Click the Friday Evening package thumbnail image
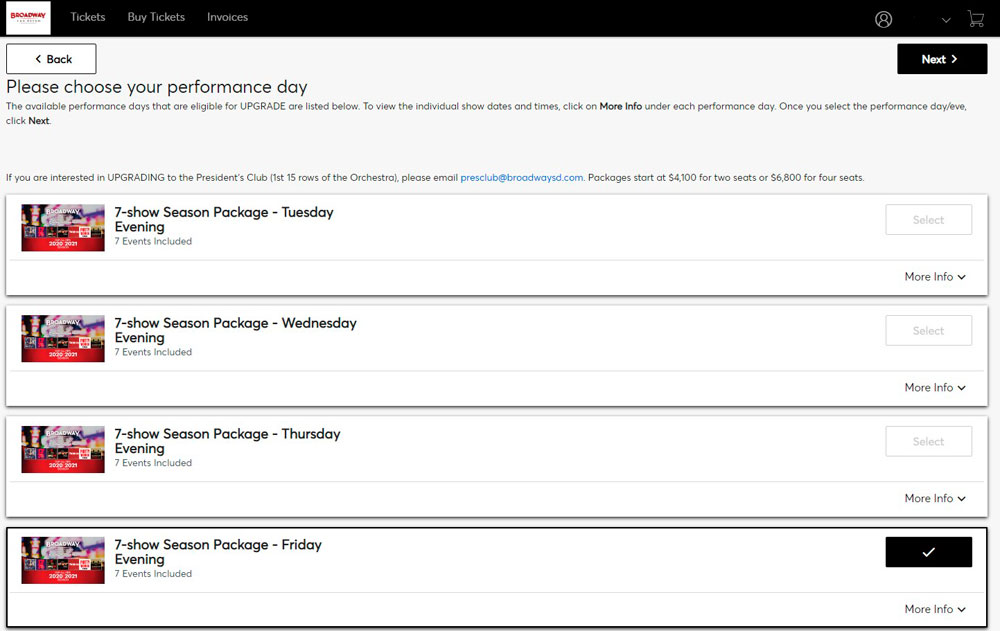Viewport: 1000px width, 631px height. pyautogui.click(x=62, y=559)
